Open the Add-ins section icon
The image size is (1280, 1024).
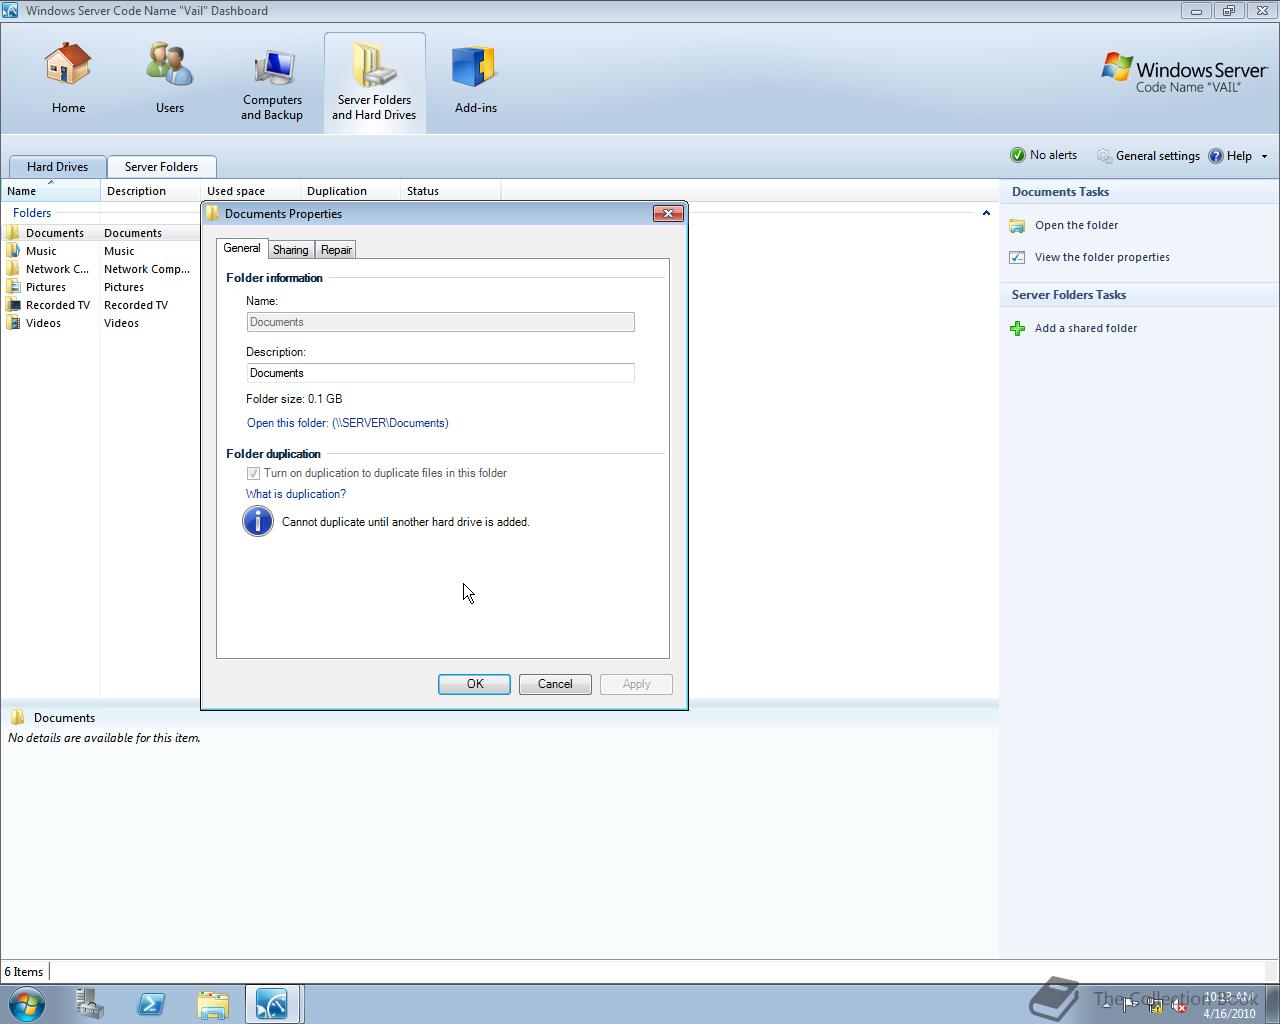[475, 66]
